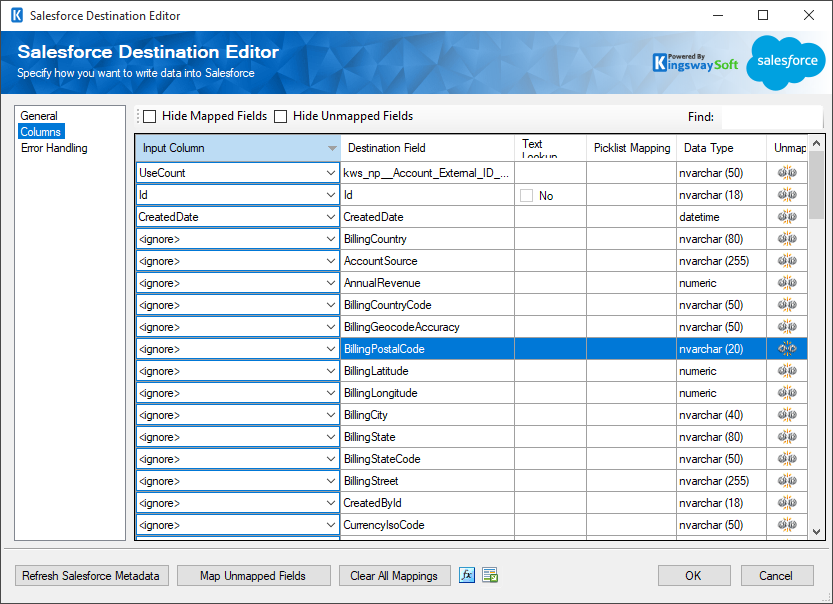The image size is (833, 604).
Task: Click datetime cell in CreatedDate row
Action: [721, 217]
